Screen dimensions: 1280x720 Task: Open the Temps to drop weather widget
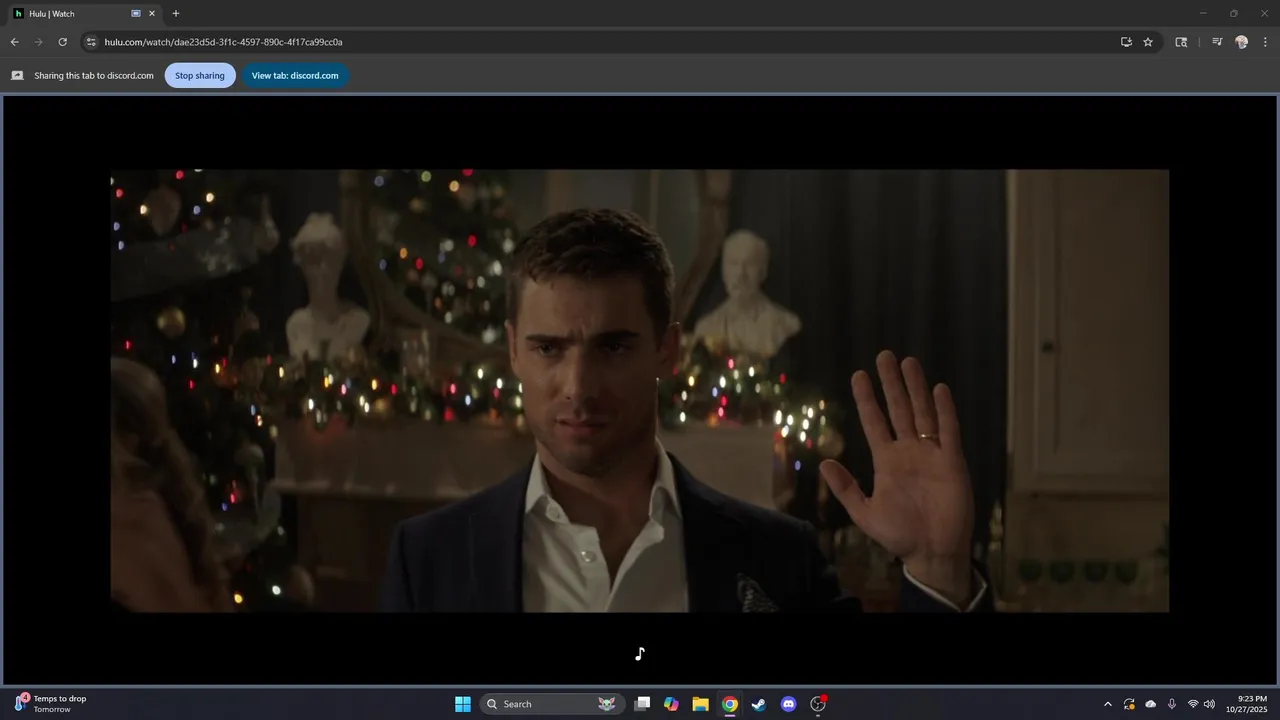[50, 704]
